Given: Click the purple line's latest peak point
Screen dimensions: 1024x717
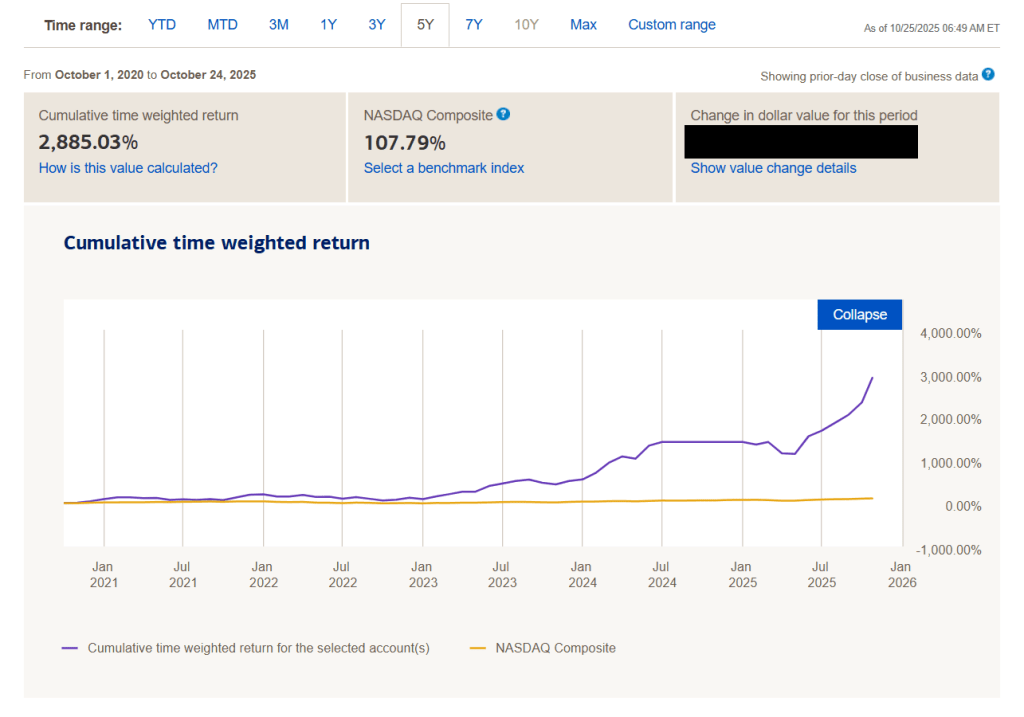Looking at the screenshot, I should pyautogui.click(x=872, y=378).
